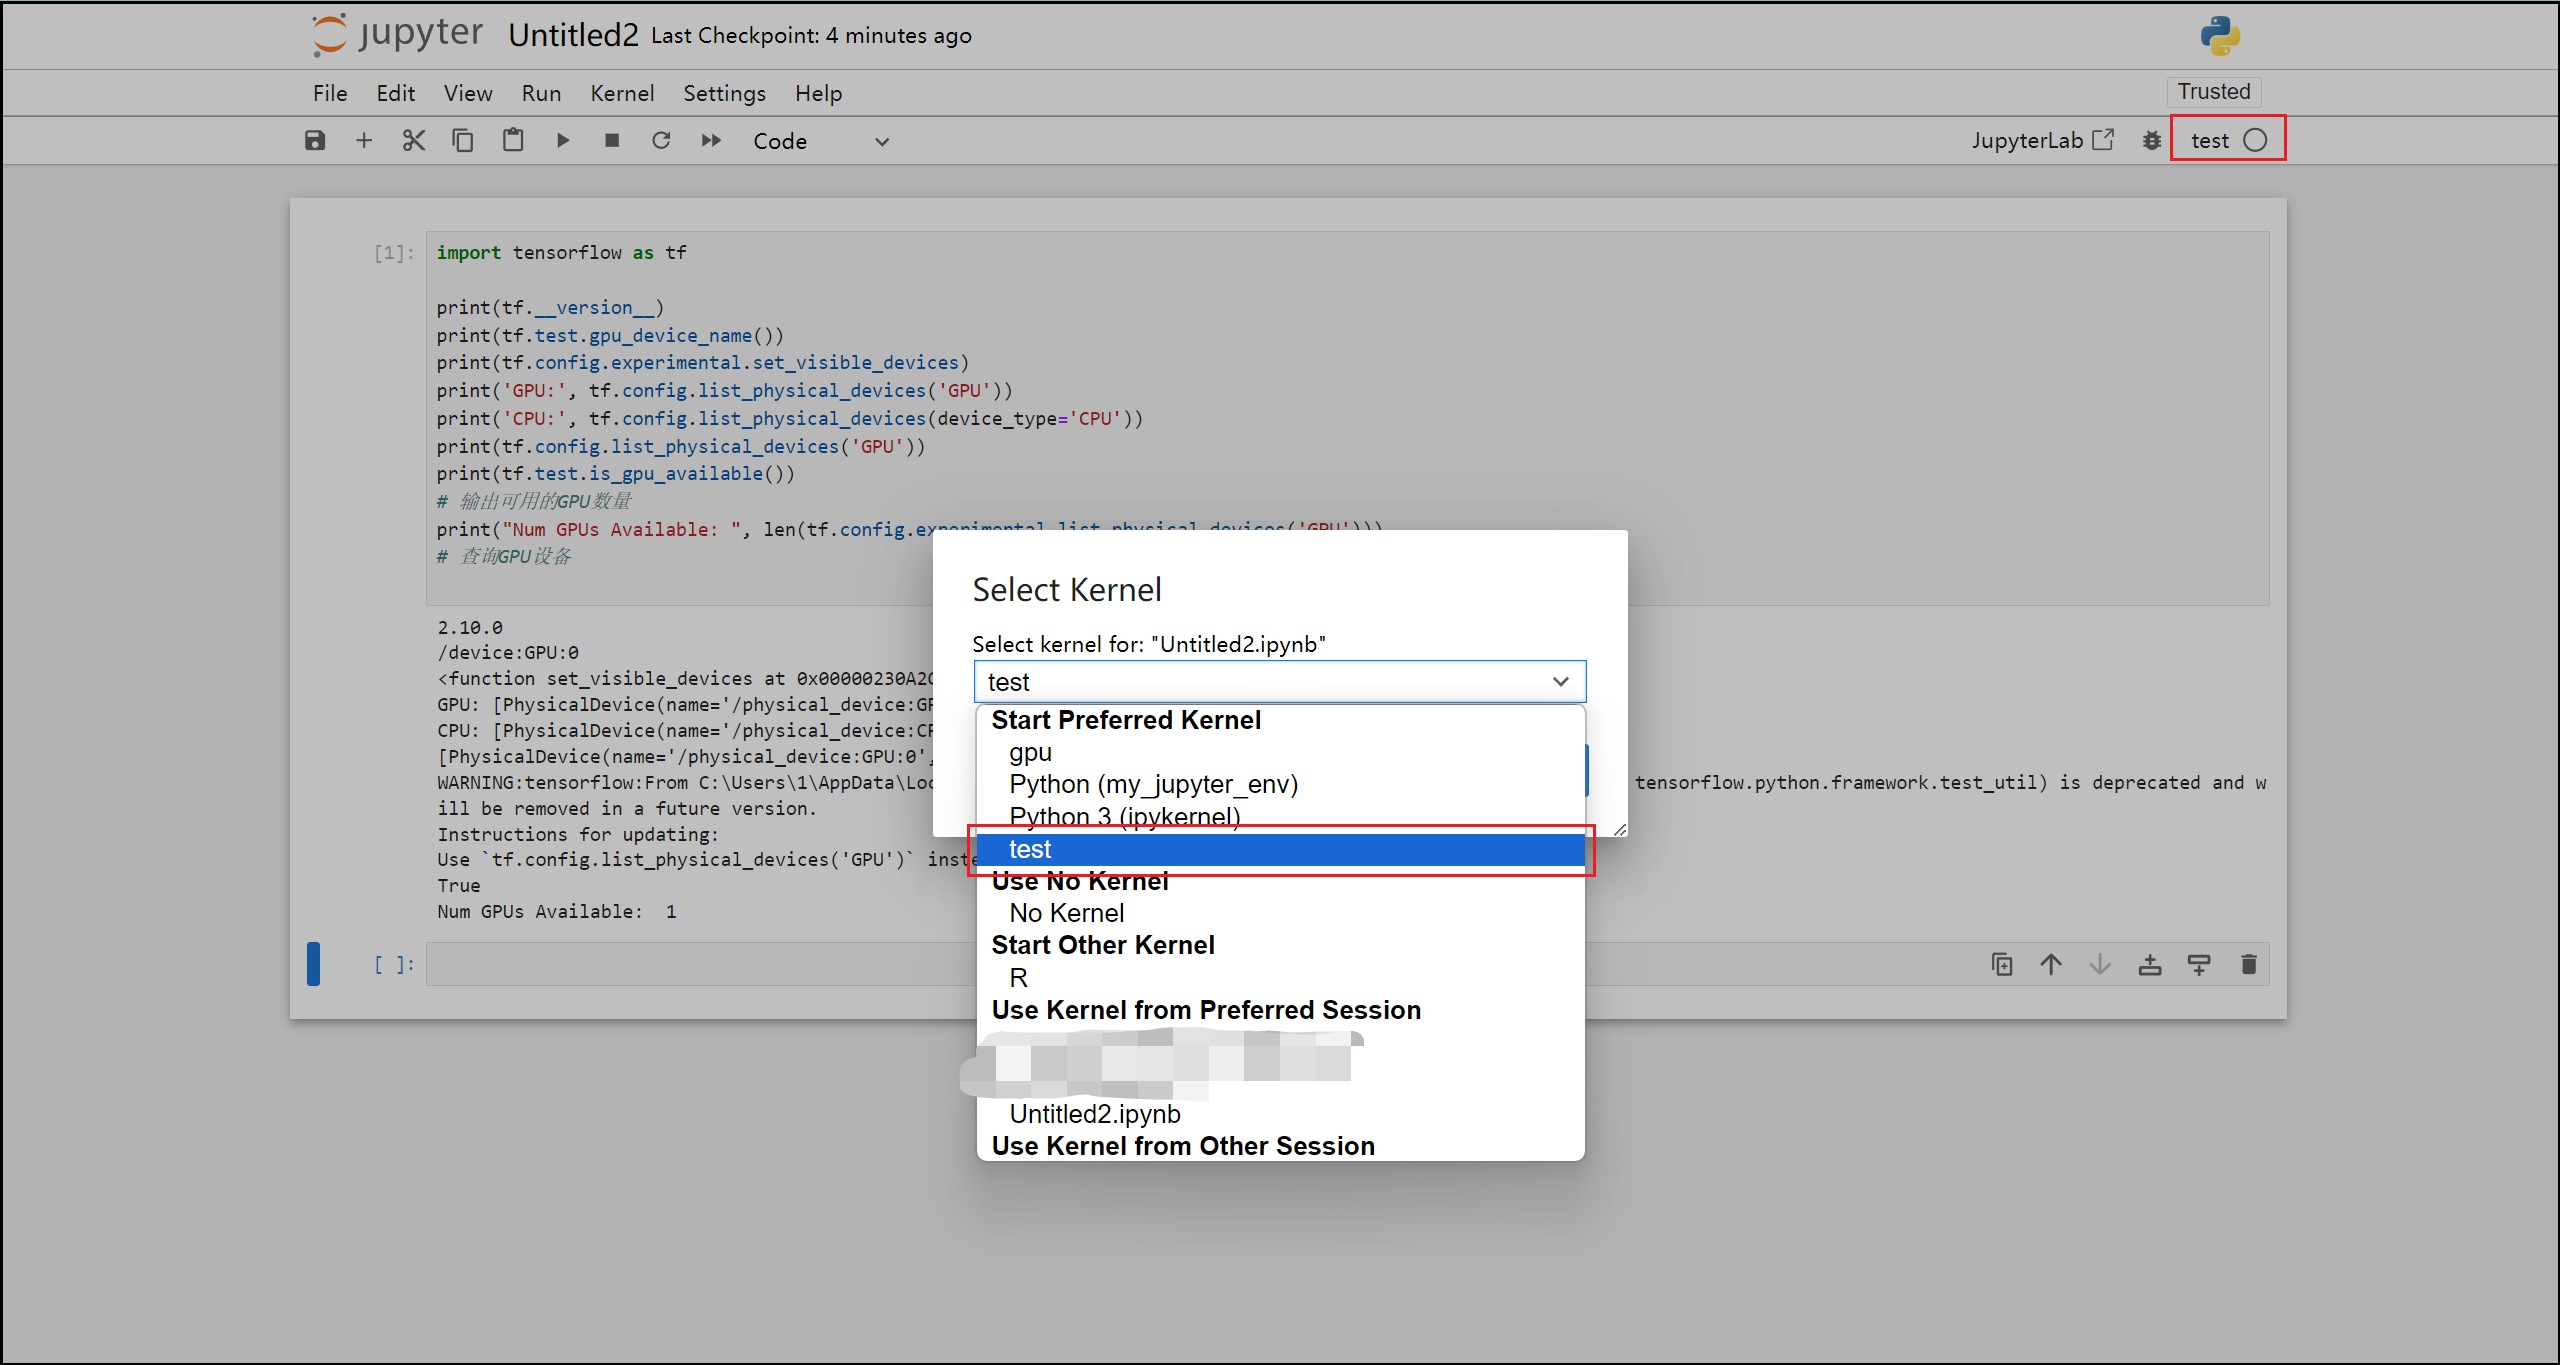Click the save notebook icon
Viewport: 2560px width, 1365px height.
(315, 141)
